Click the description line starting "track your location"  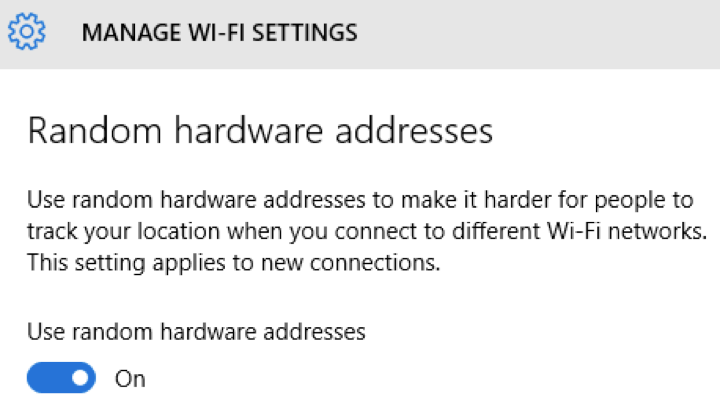coord(367,232)
